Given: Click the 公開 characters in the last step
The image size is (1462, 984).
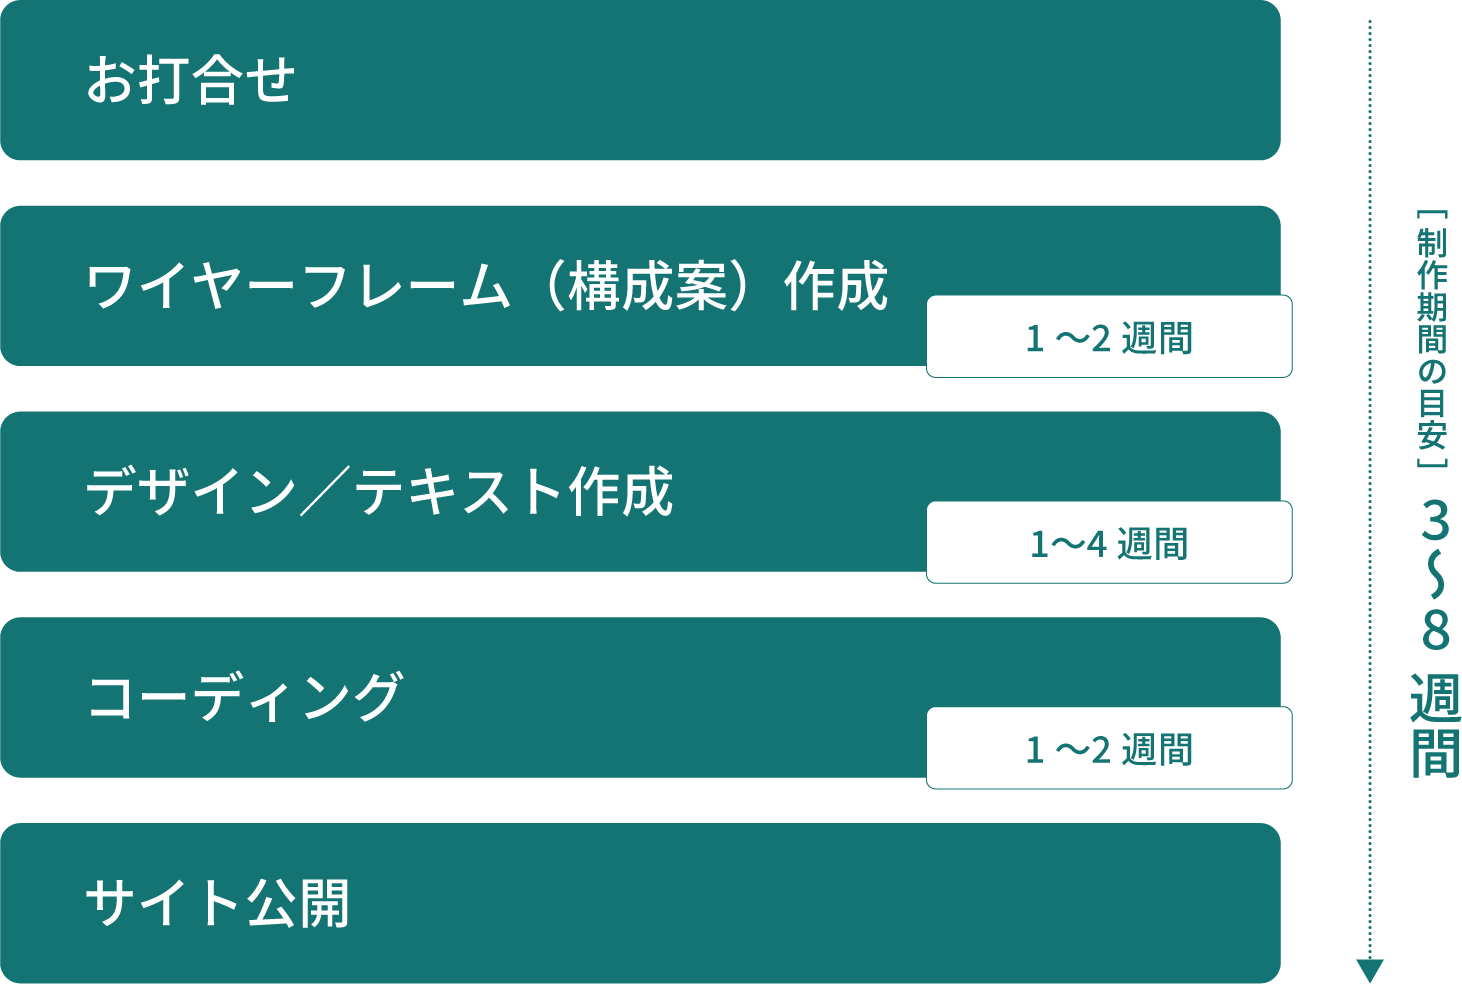Looking at the screenshot, I should (x=298, y=903).
